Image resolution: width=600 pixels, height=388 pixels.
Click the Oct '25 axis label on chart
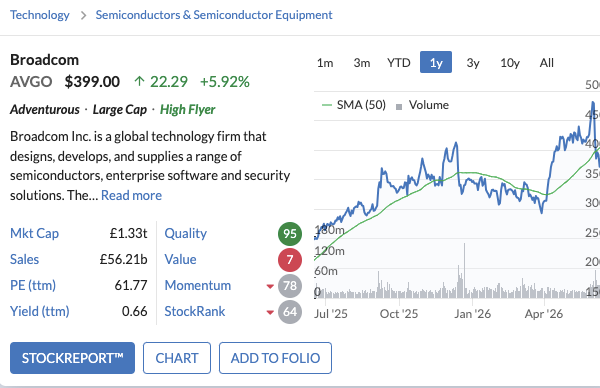[399, 314]
